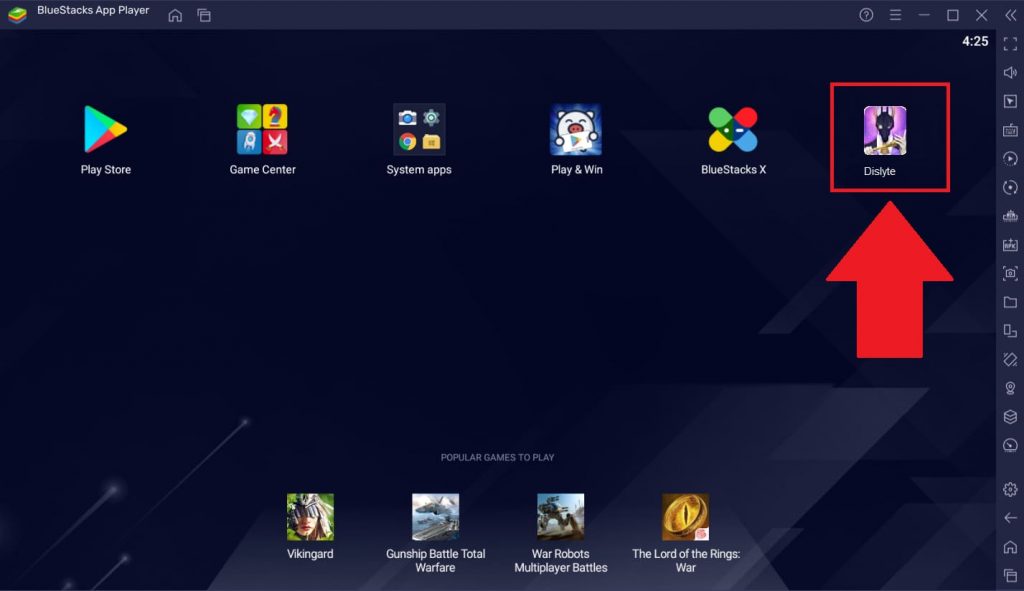Open the set location pin icon
This screenshot has height=591, width=1024.
(x=1010, y=388)
